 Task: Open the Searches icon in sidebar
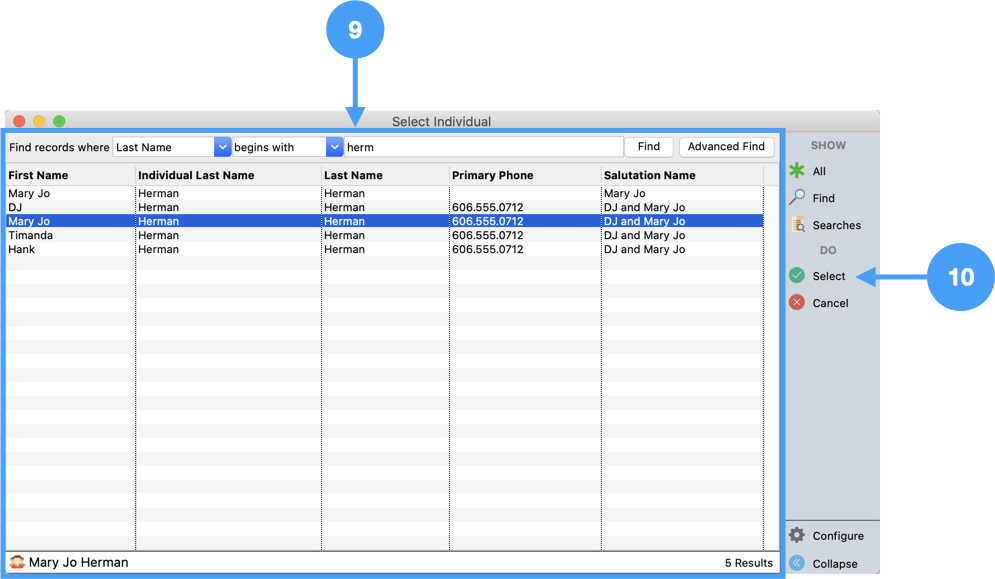click(798, 225)
